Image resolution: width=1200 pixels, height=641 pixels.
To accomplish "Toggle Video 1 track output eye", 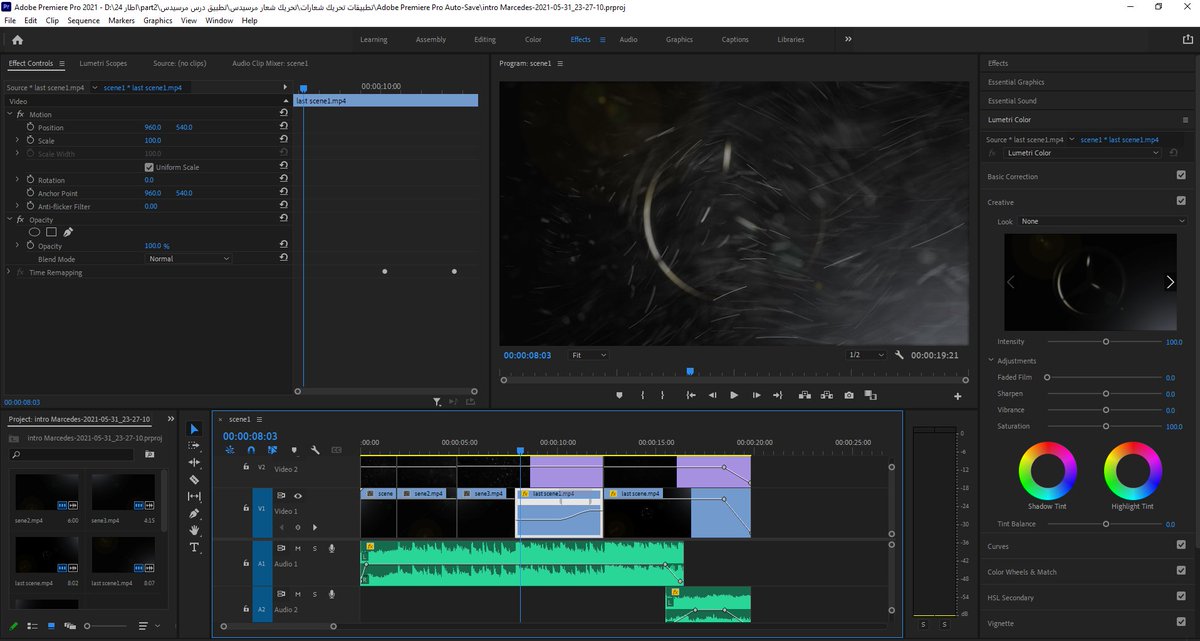I will coord(298,495).
